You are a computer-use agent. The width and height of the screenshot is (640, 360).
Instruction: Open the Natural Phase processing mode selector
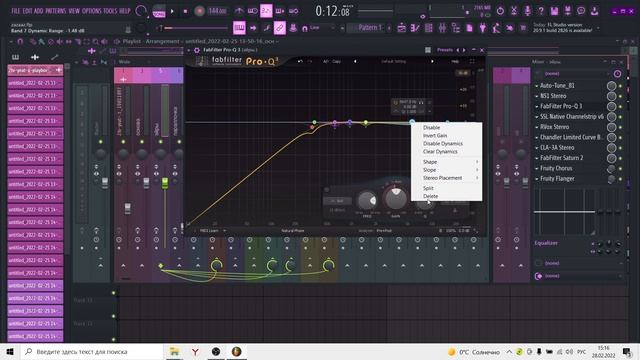coord(293,231)
